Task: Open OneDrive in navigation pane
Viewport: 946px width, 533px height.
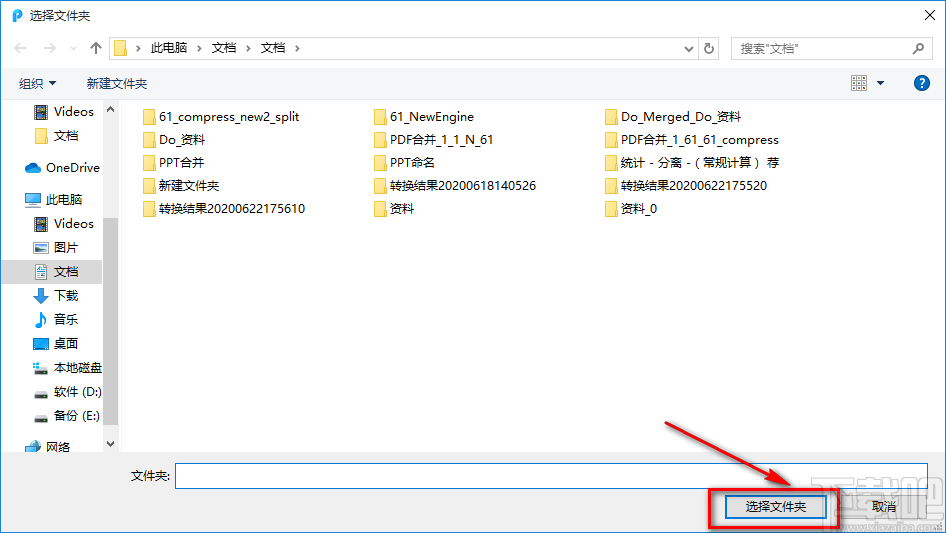Action: (x=62, y=168)
